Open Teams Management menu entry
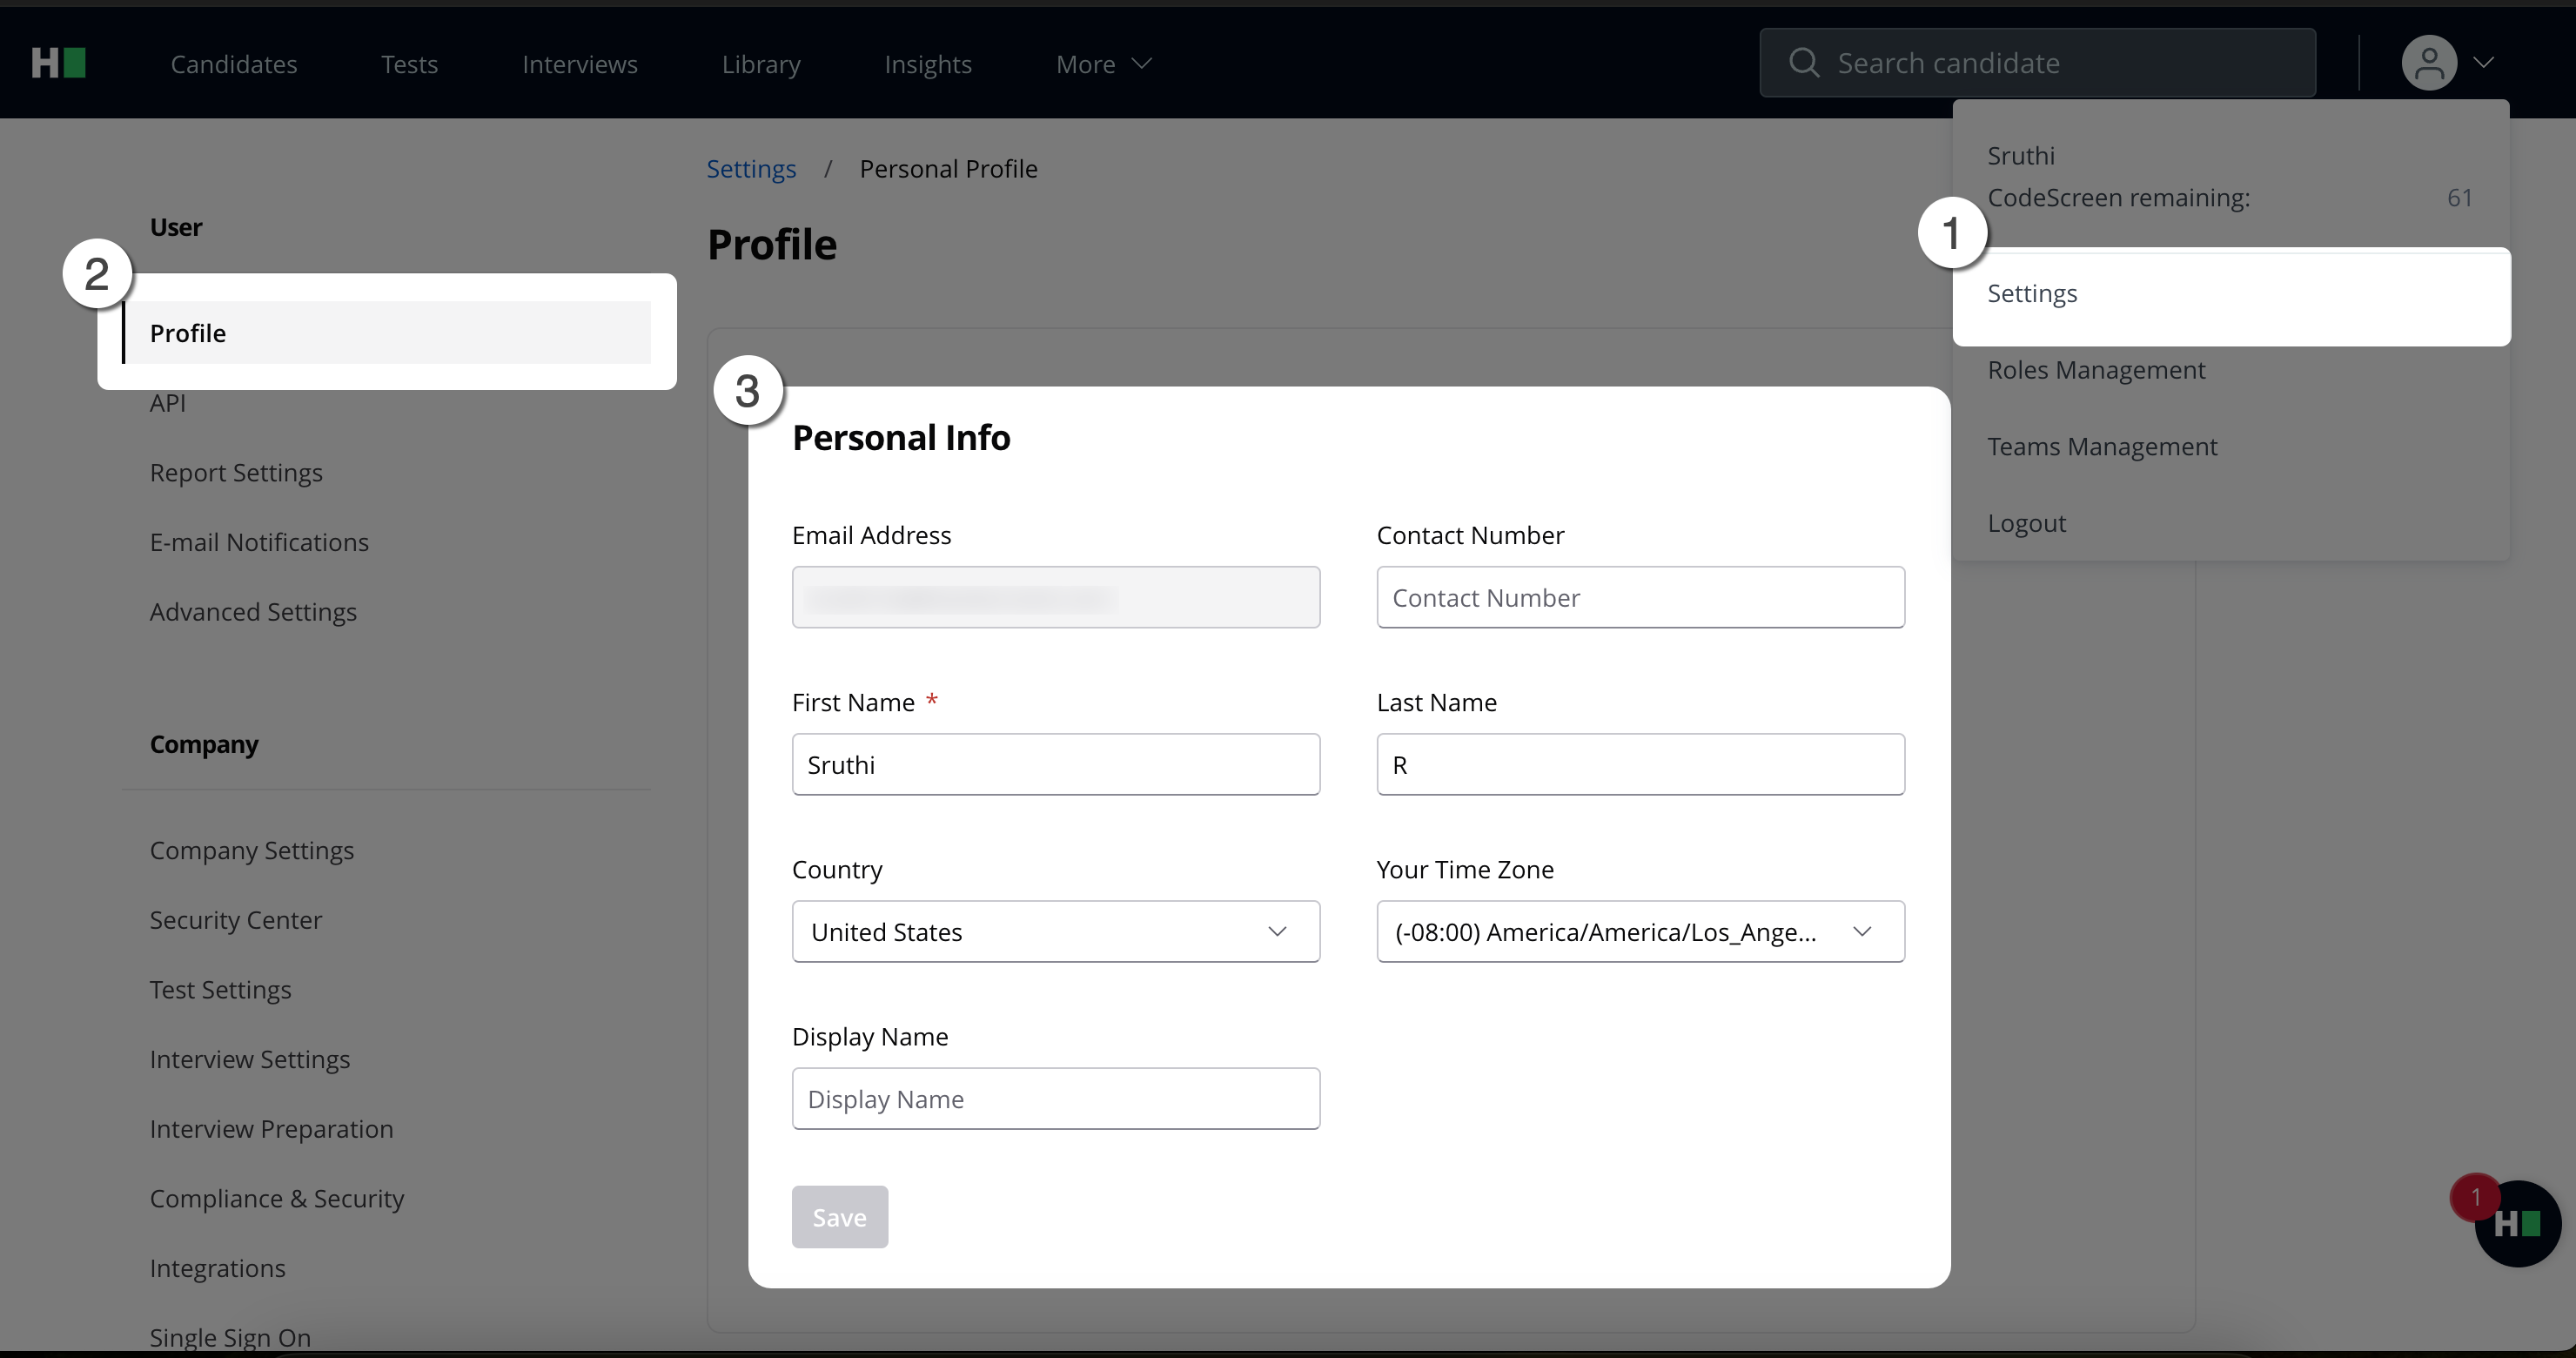The height and width of the screenshot is (1358, 2576). click(2101, 447)
